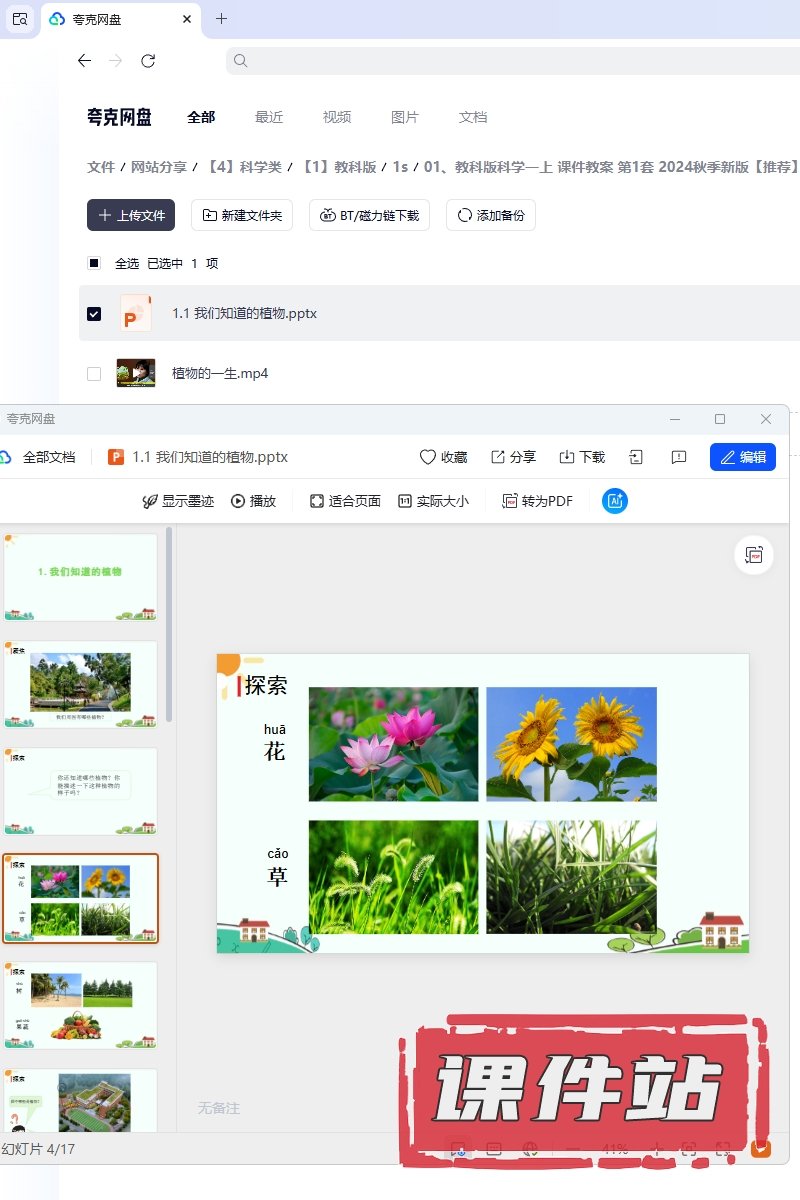The height and width of the screenshot is (1200, 800).
Task: Click the 上传文件 button
Action: 131,215
